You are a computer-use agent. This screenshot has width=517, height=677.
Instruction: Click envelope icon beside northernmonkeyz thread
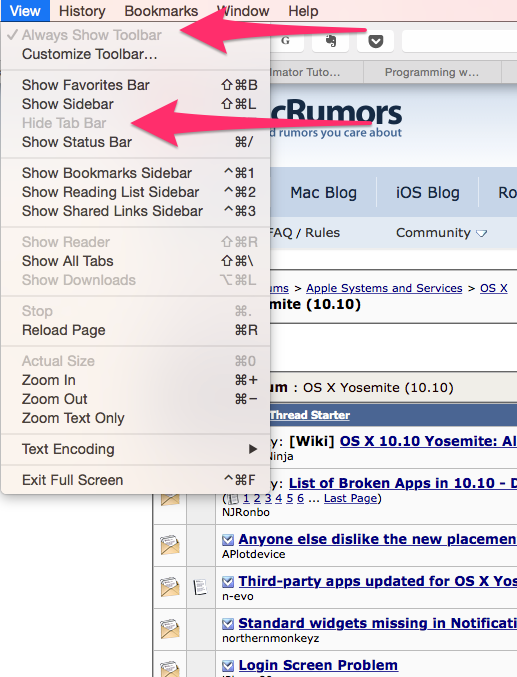170,629
